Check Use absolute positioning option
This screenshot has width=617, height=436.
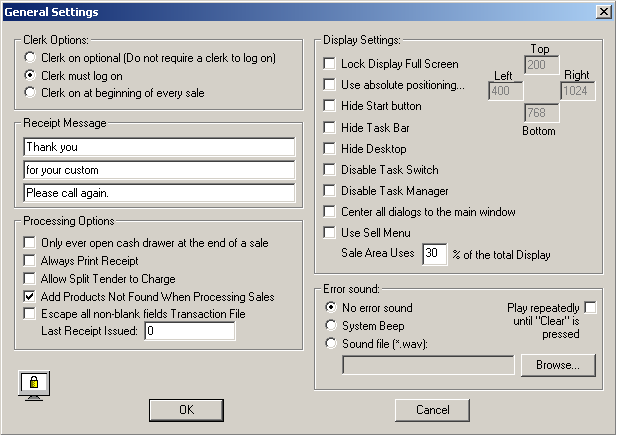[330, 85]
